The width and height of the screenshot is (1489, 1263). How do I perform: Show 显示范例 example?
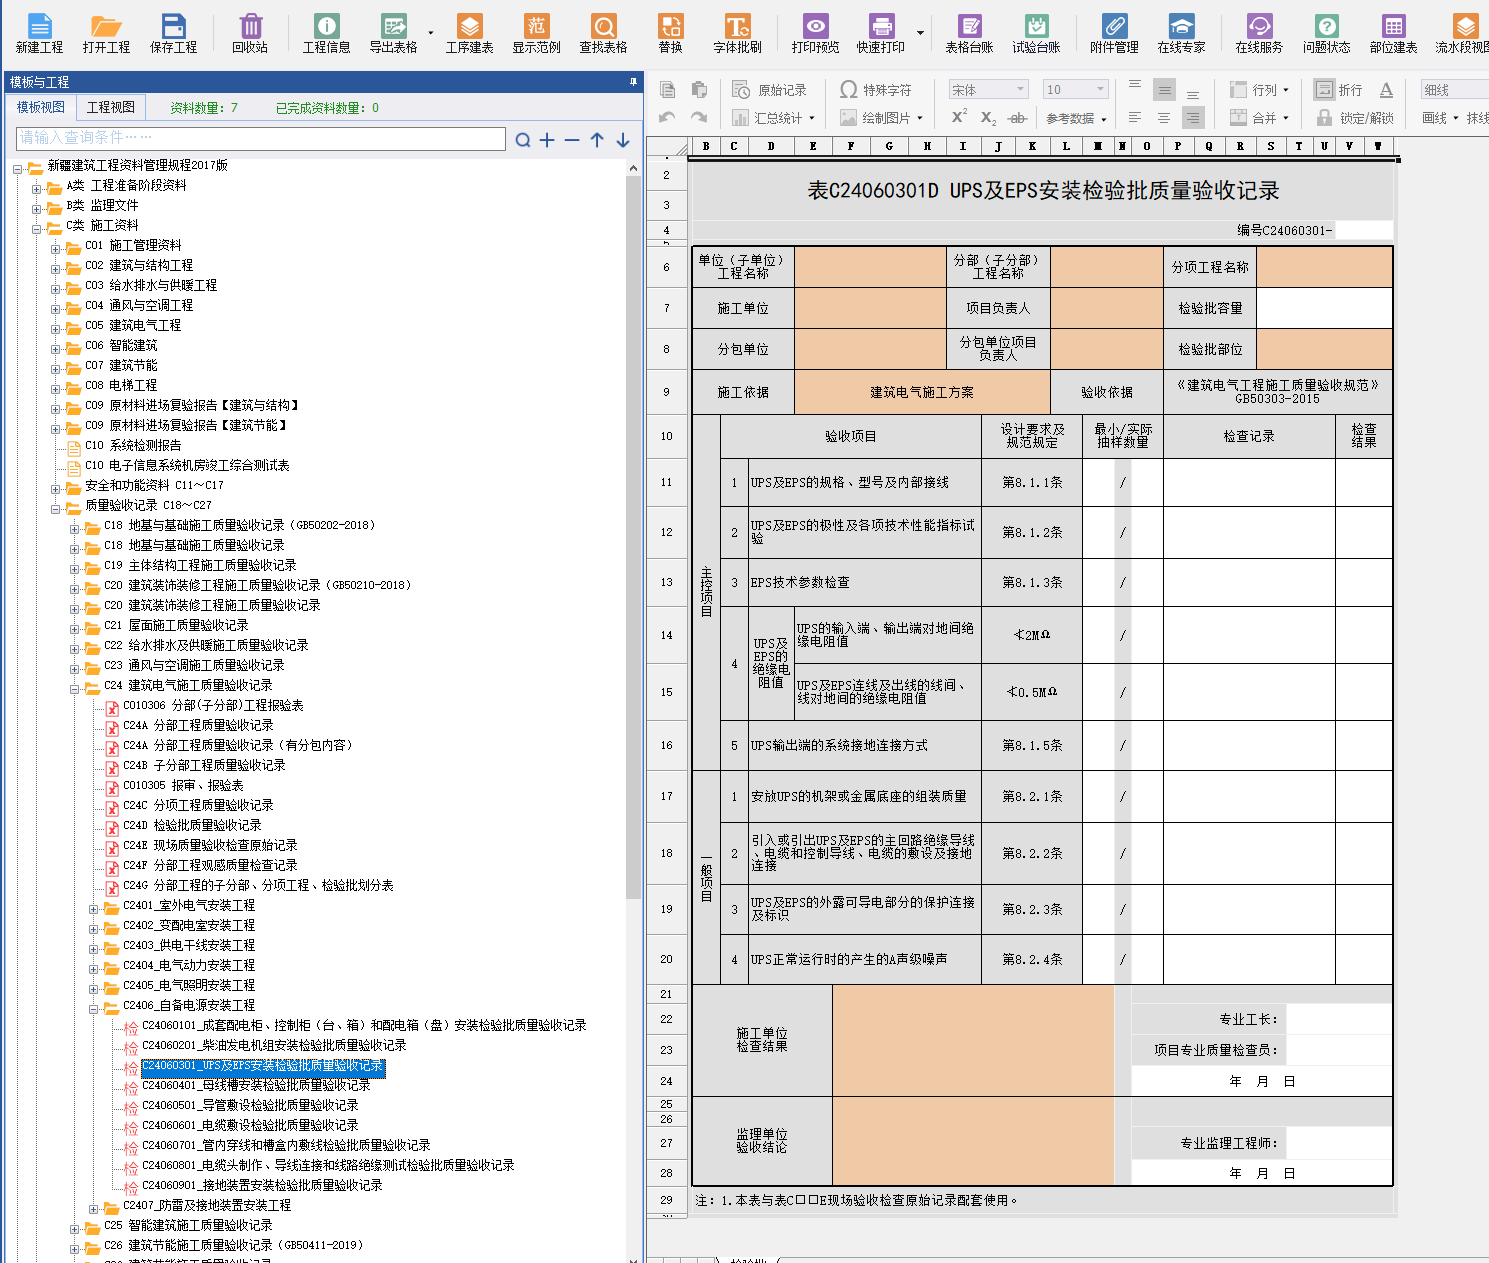tap(537, 34)
